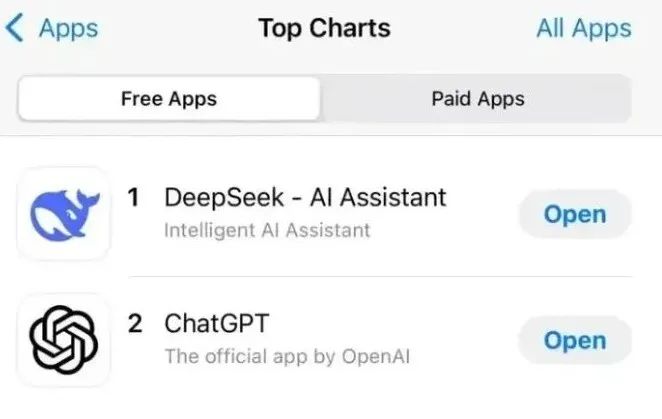This screenshot has height=419, width=662.
Task: Click the Top Charts page title
Action: 324,29
